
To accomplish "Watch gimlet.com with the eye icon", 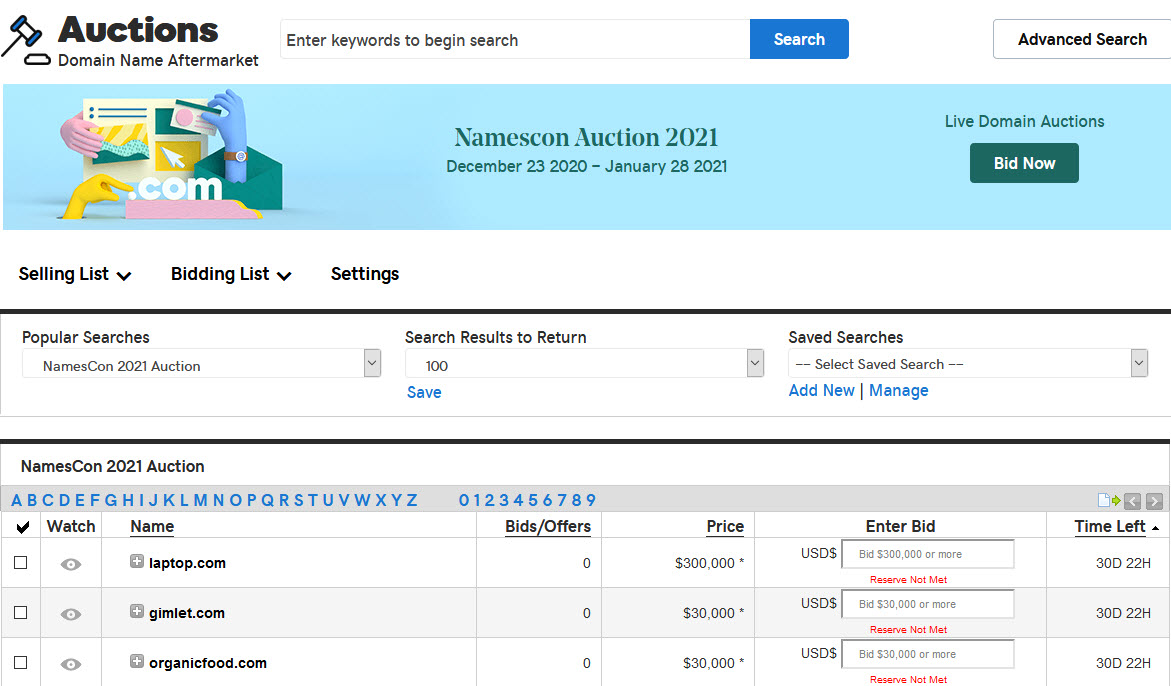I will (x=71, y=614).
